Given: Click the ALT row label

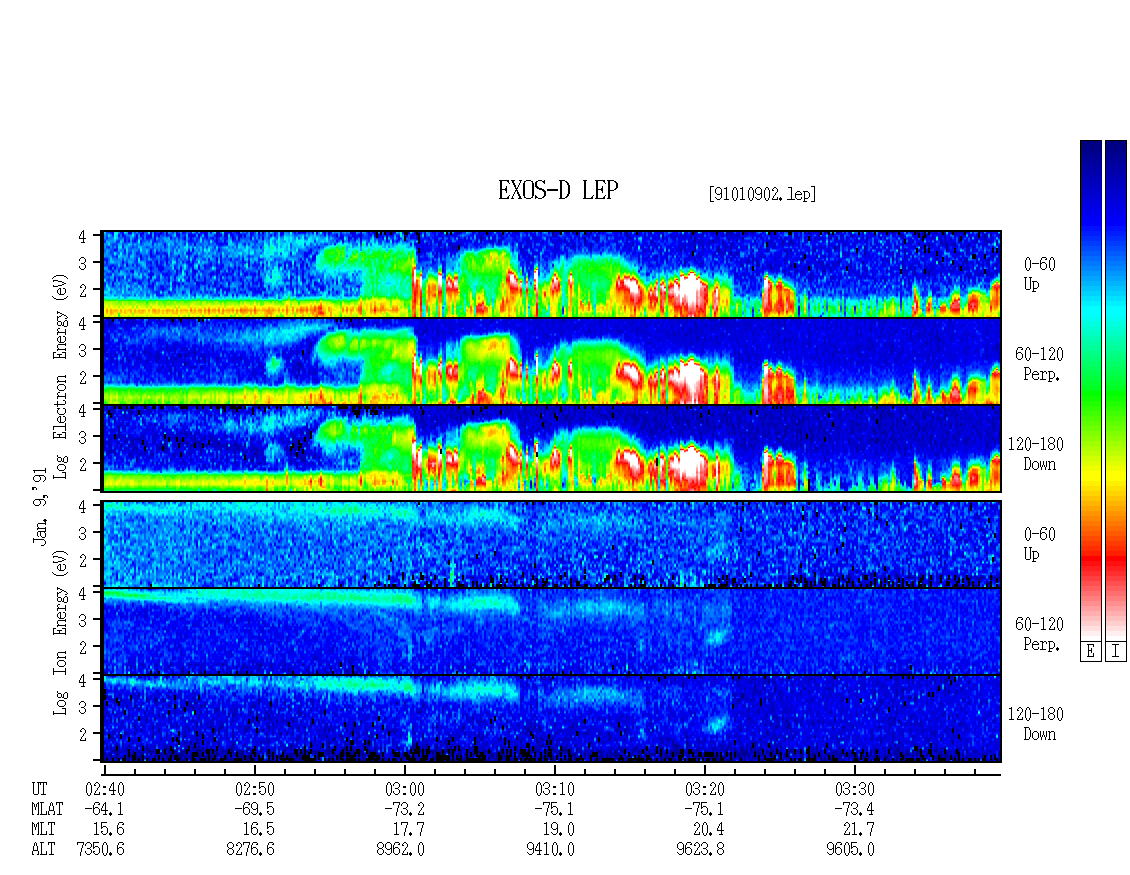Looking at the screenshot, I should pyautogui.click(x=43, y=850).
